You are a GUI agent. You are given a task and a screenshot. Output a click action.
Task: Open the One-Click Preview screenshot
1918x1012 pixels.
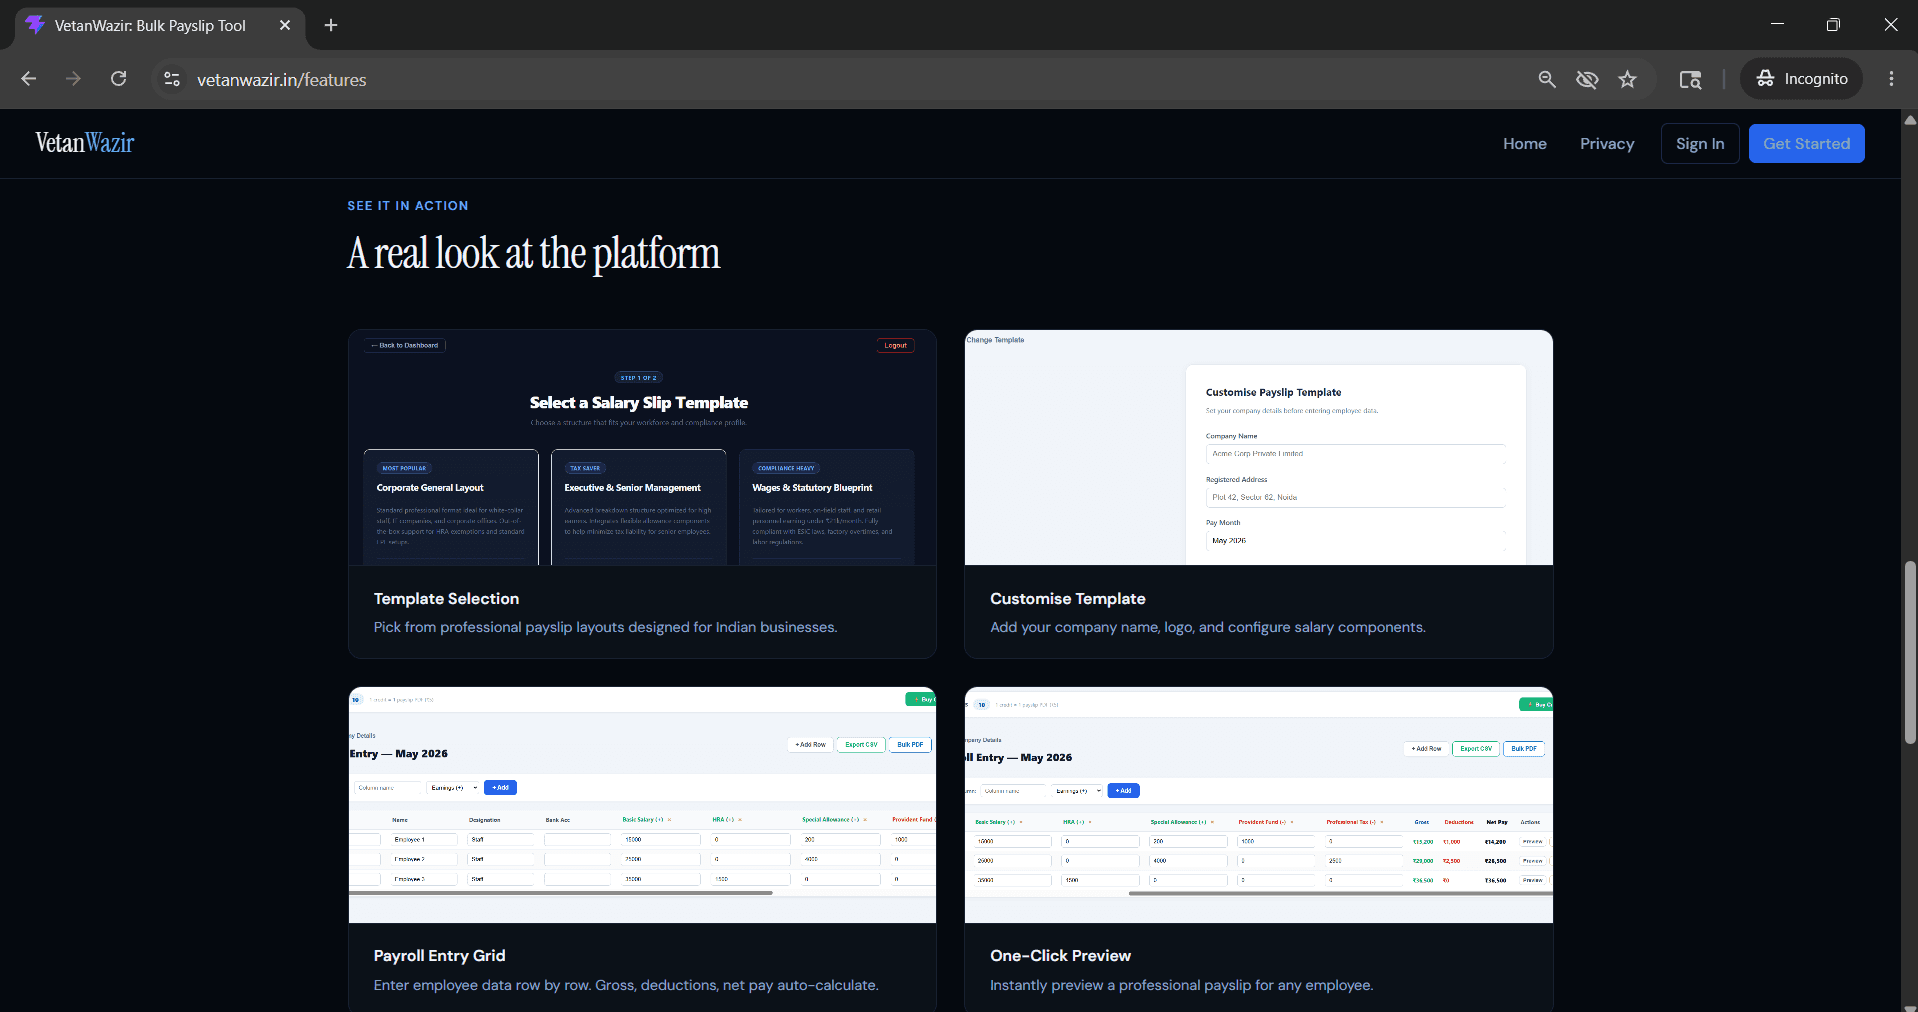[x=1259, y=805]
